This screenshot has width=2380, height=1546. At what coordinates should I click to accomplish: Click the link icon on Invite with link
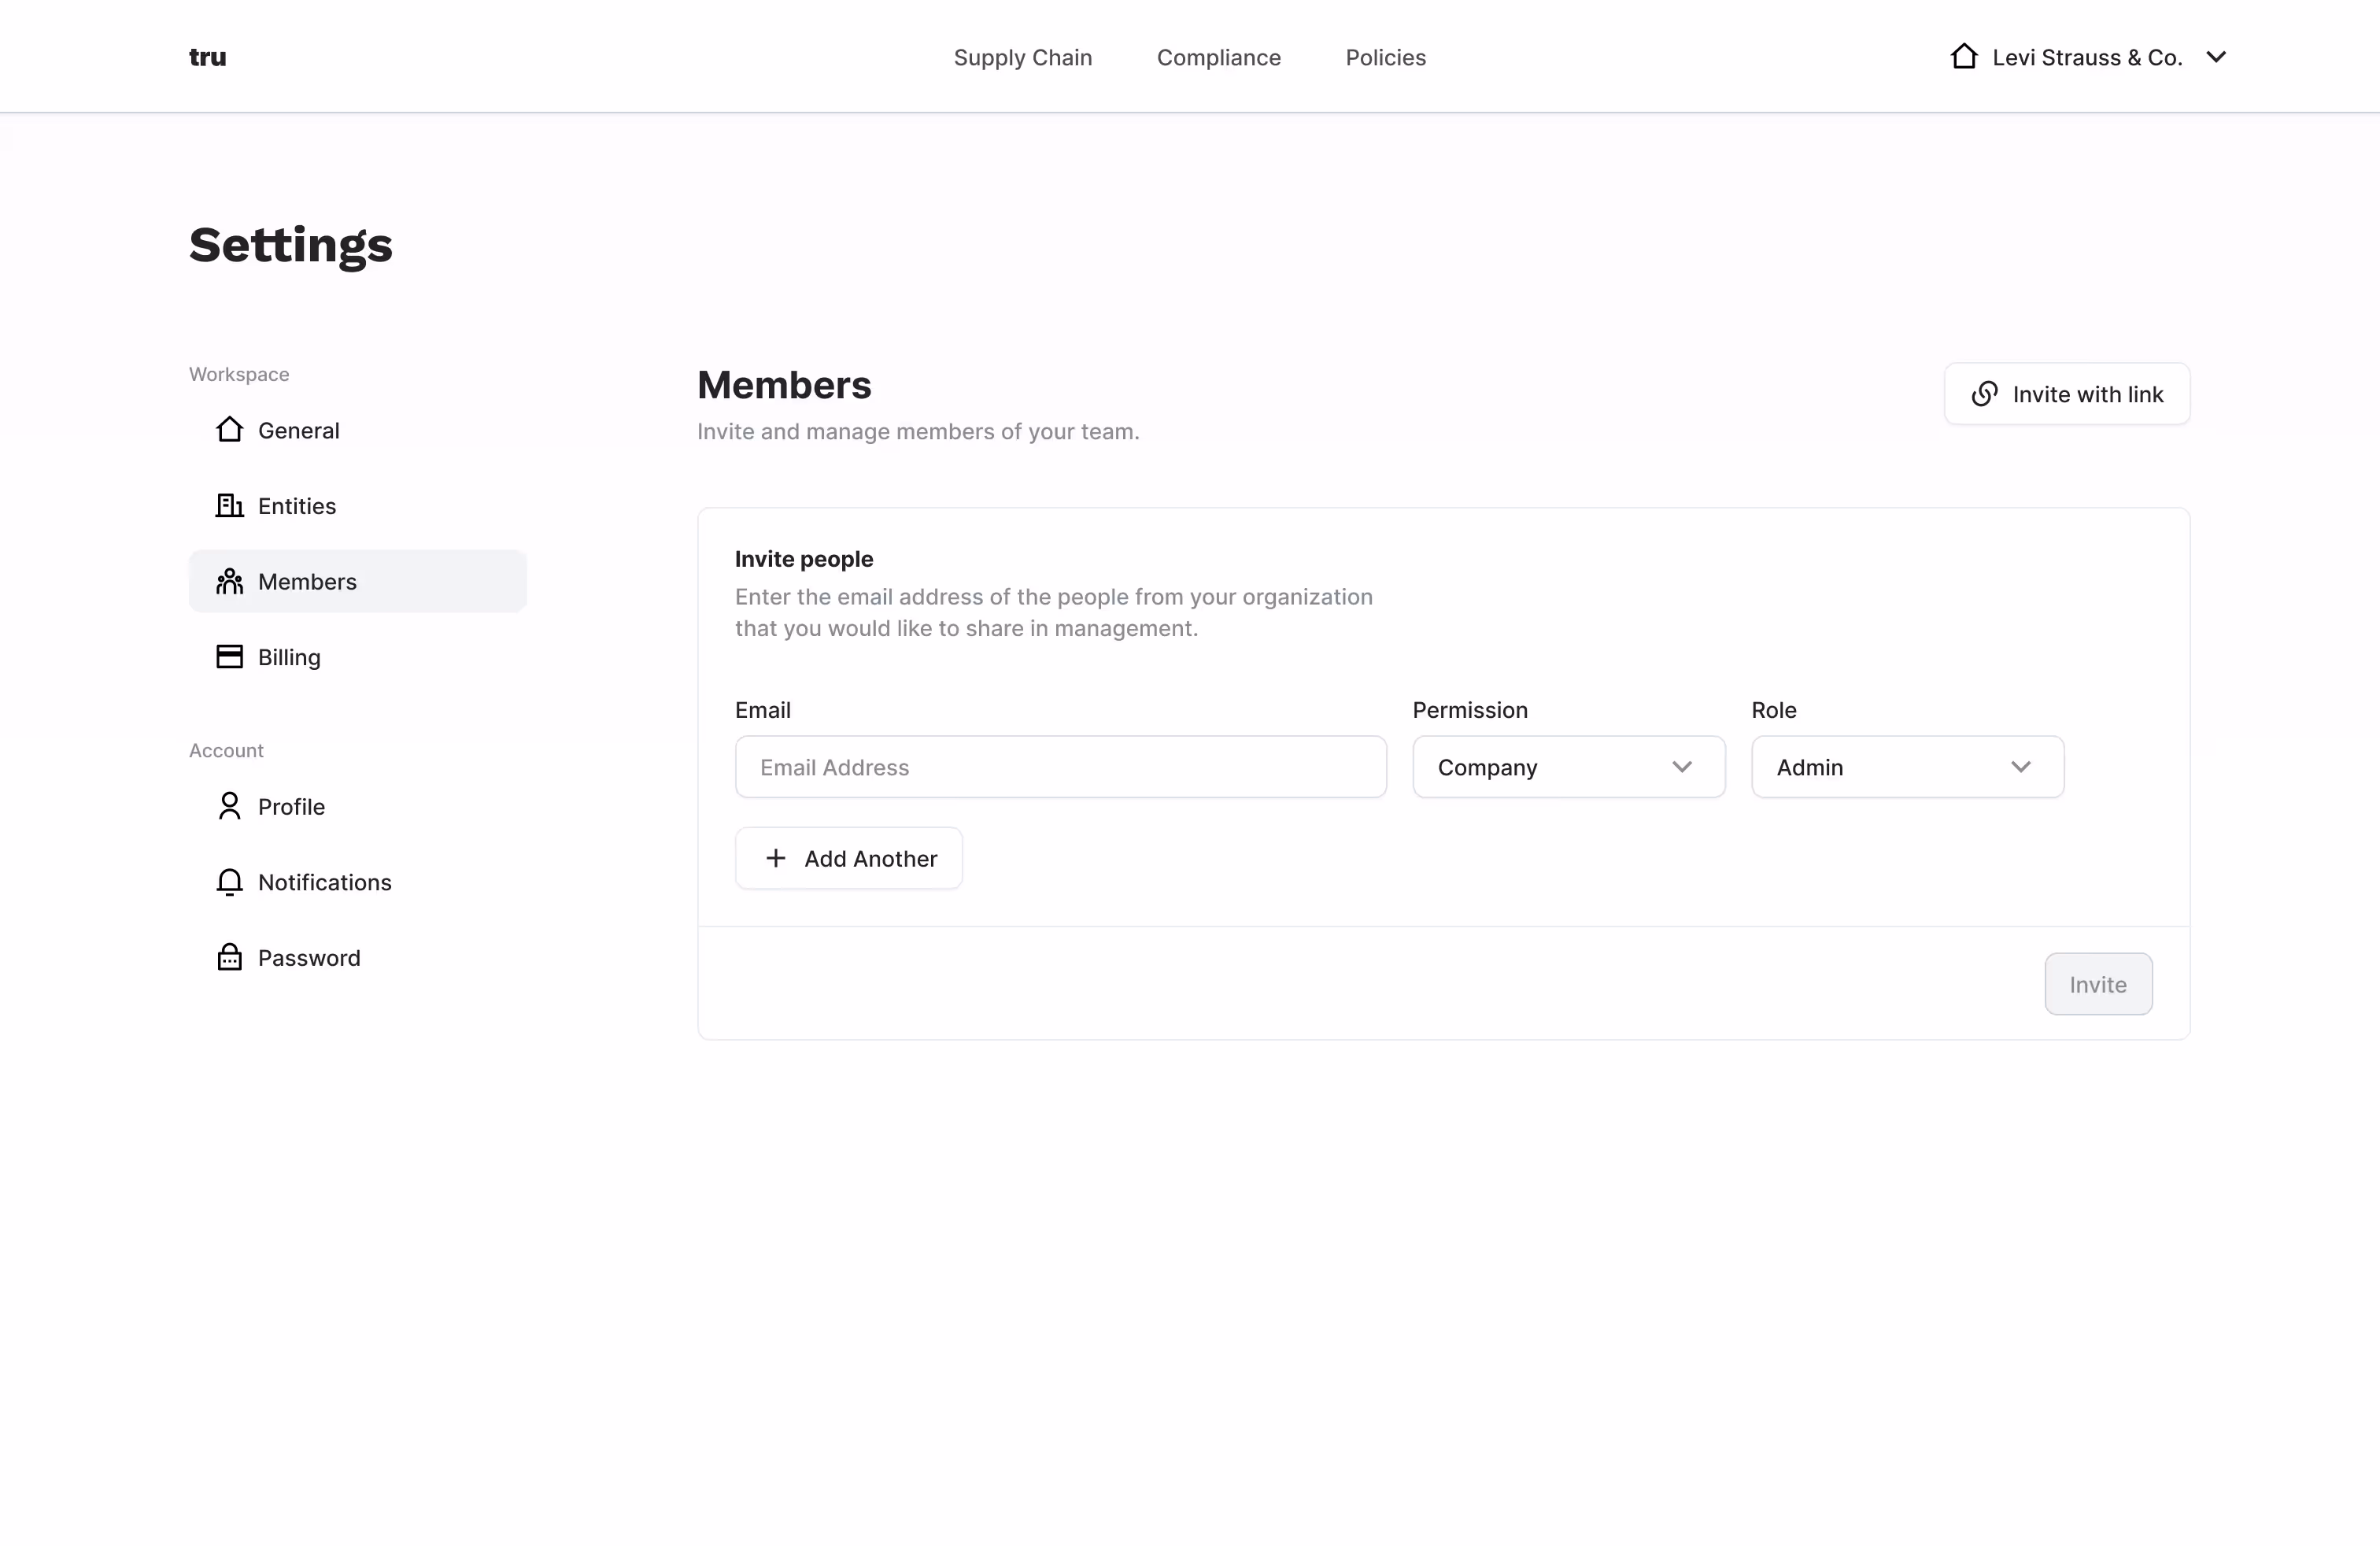[1984, 394]
